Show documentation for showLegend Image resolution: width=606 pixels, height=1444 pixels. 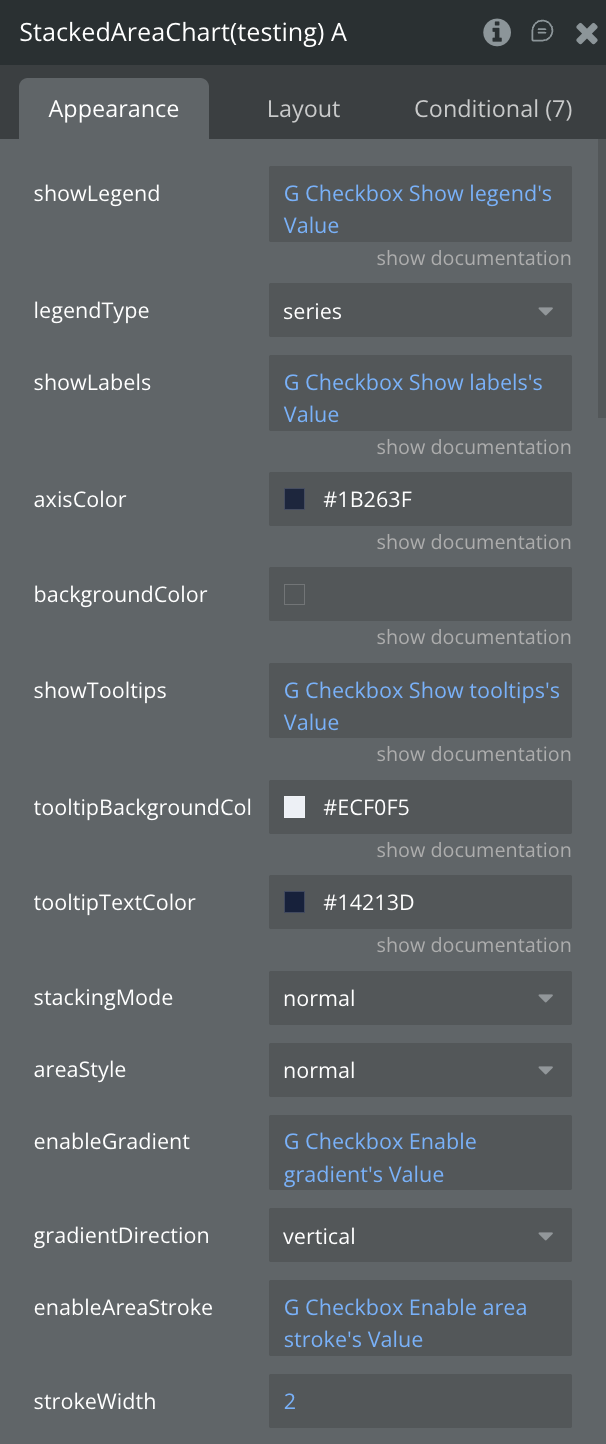point(473,258)
